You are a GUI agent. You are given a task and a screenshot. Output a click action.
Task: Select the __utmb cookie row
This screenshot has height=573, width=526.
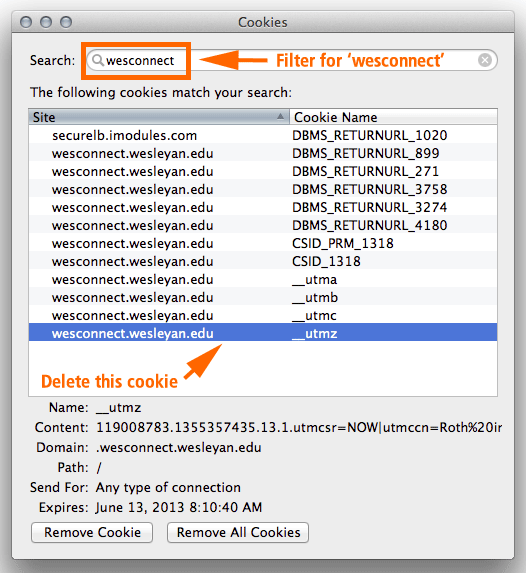coord(263,297)
